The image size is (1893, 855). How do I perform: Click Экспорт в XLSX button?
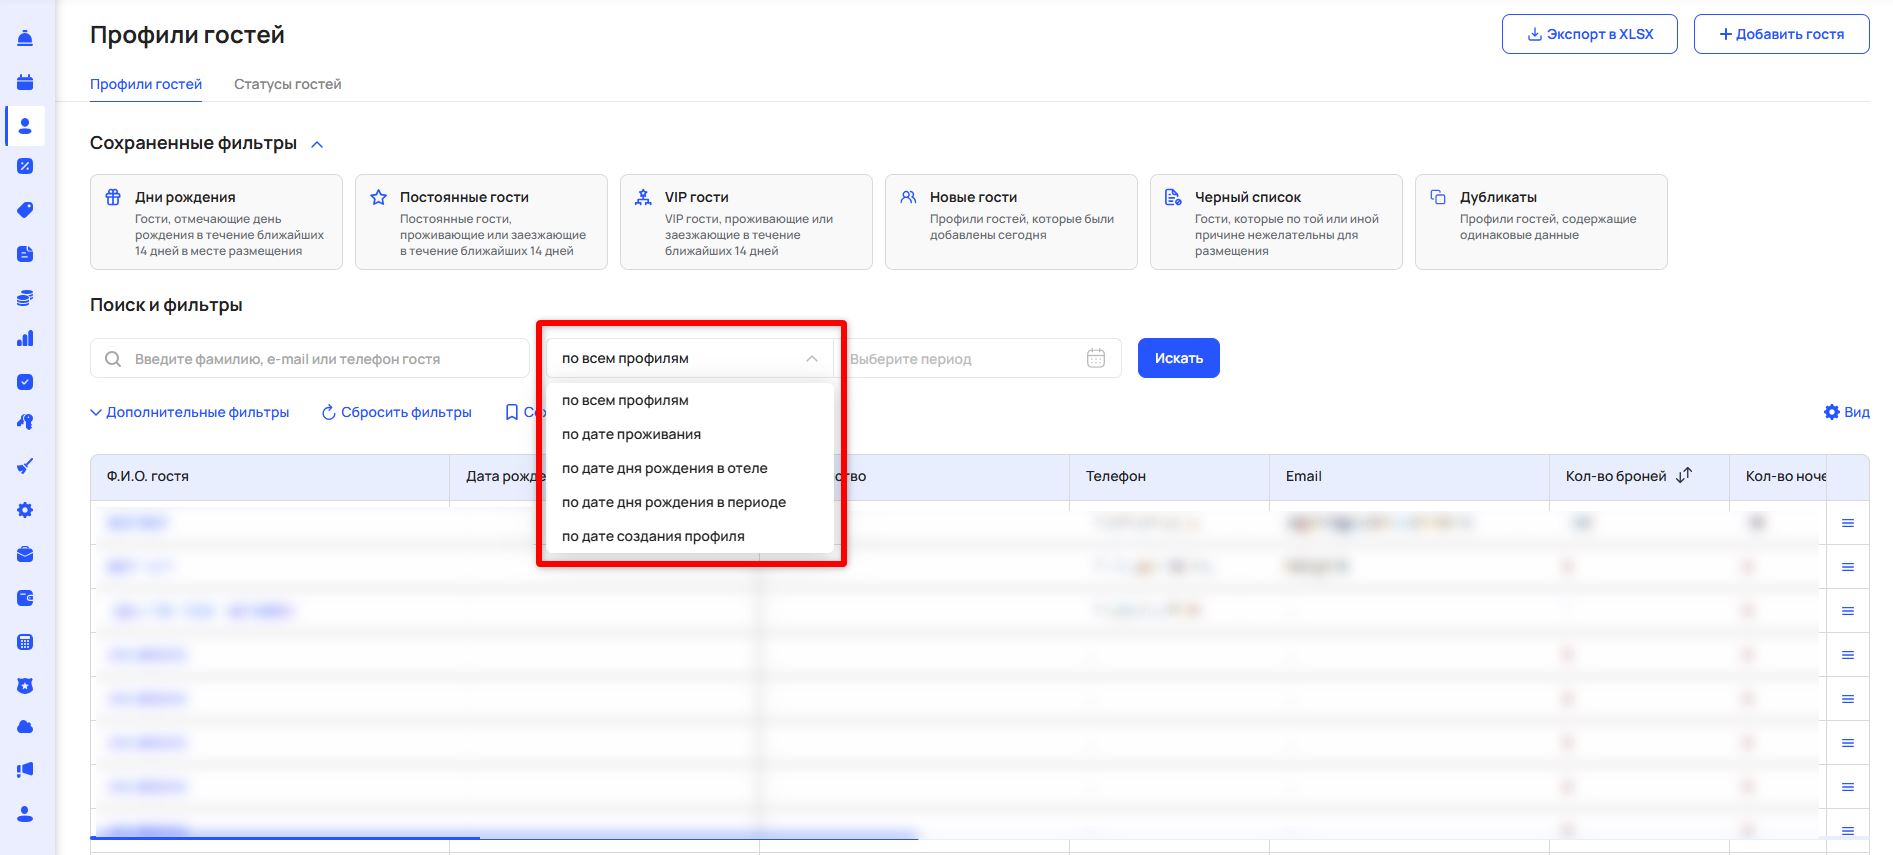tap(1589, 34)
